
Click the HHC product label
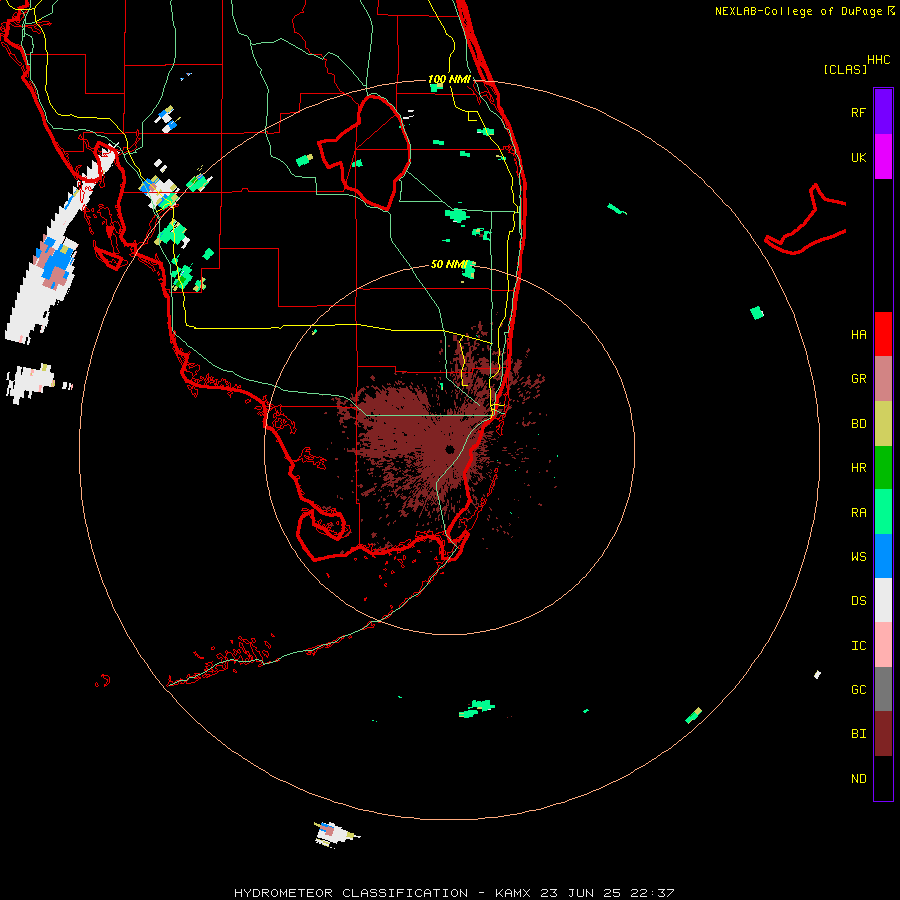click(x=878, y=60)
